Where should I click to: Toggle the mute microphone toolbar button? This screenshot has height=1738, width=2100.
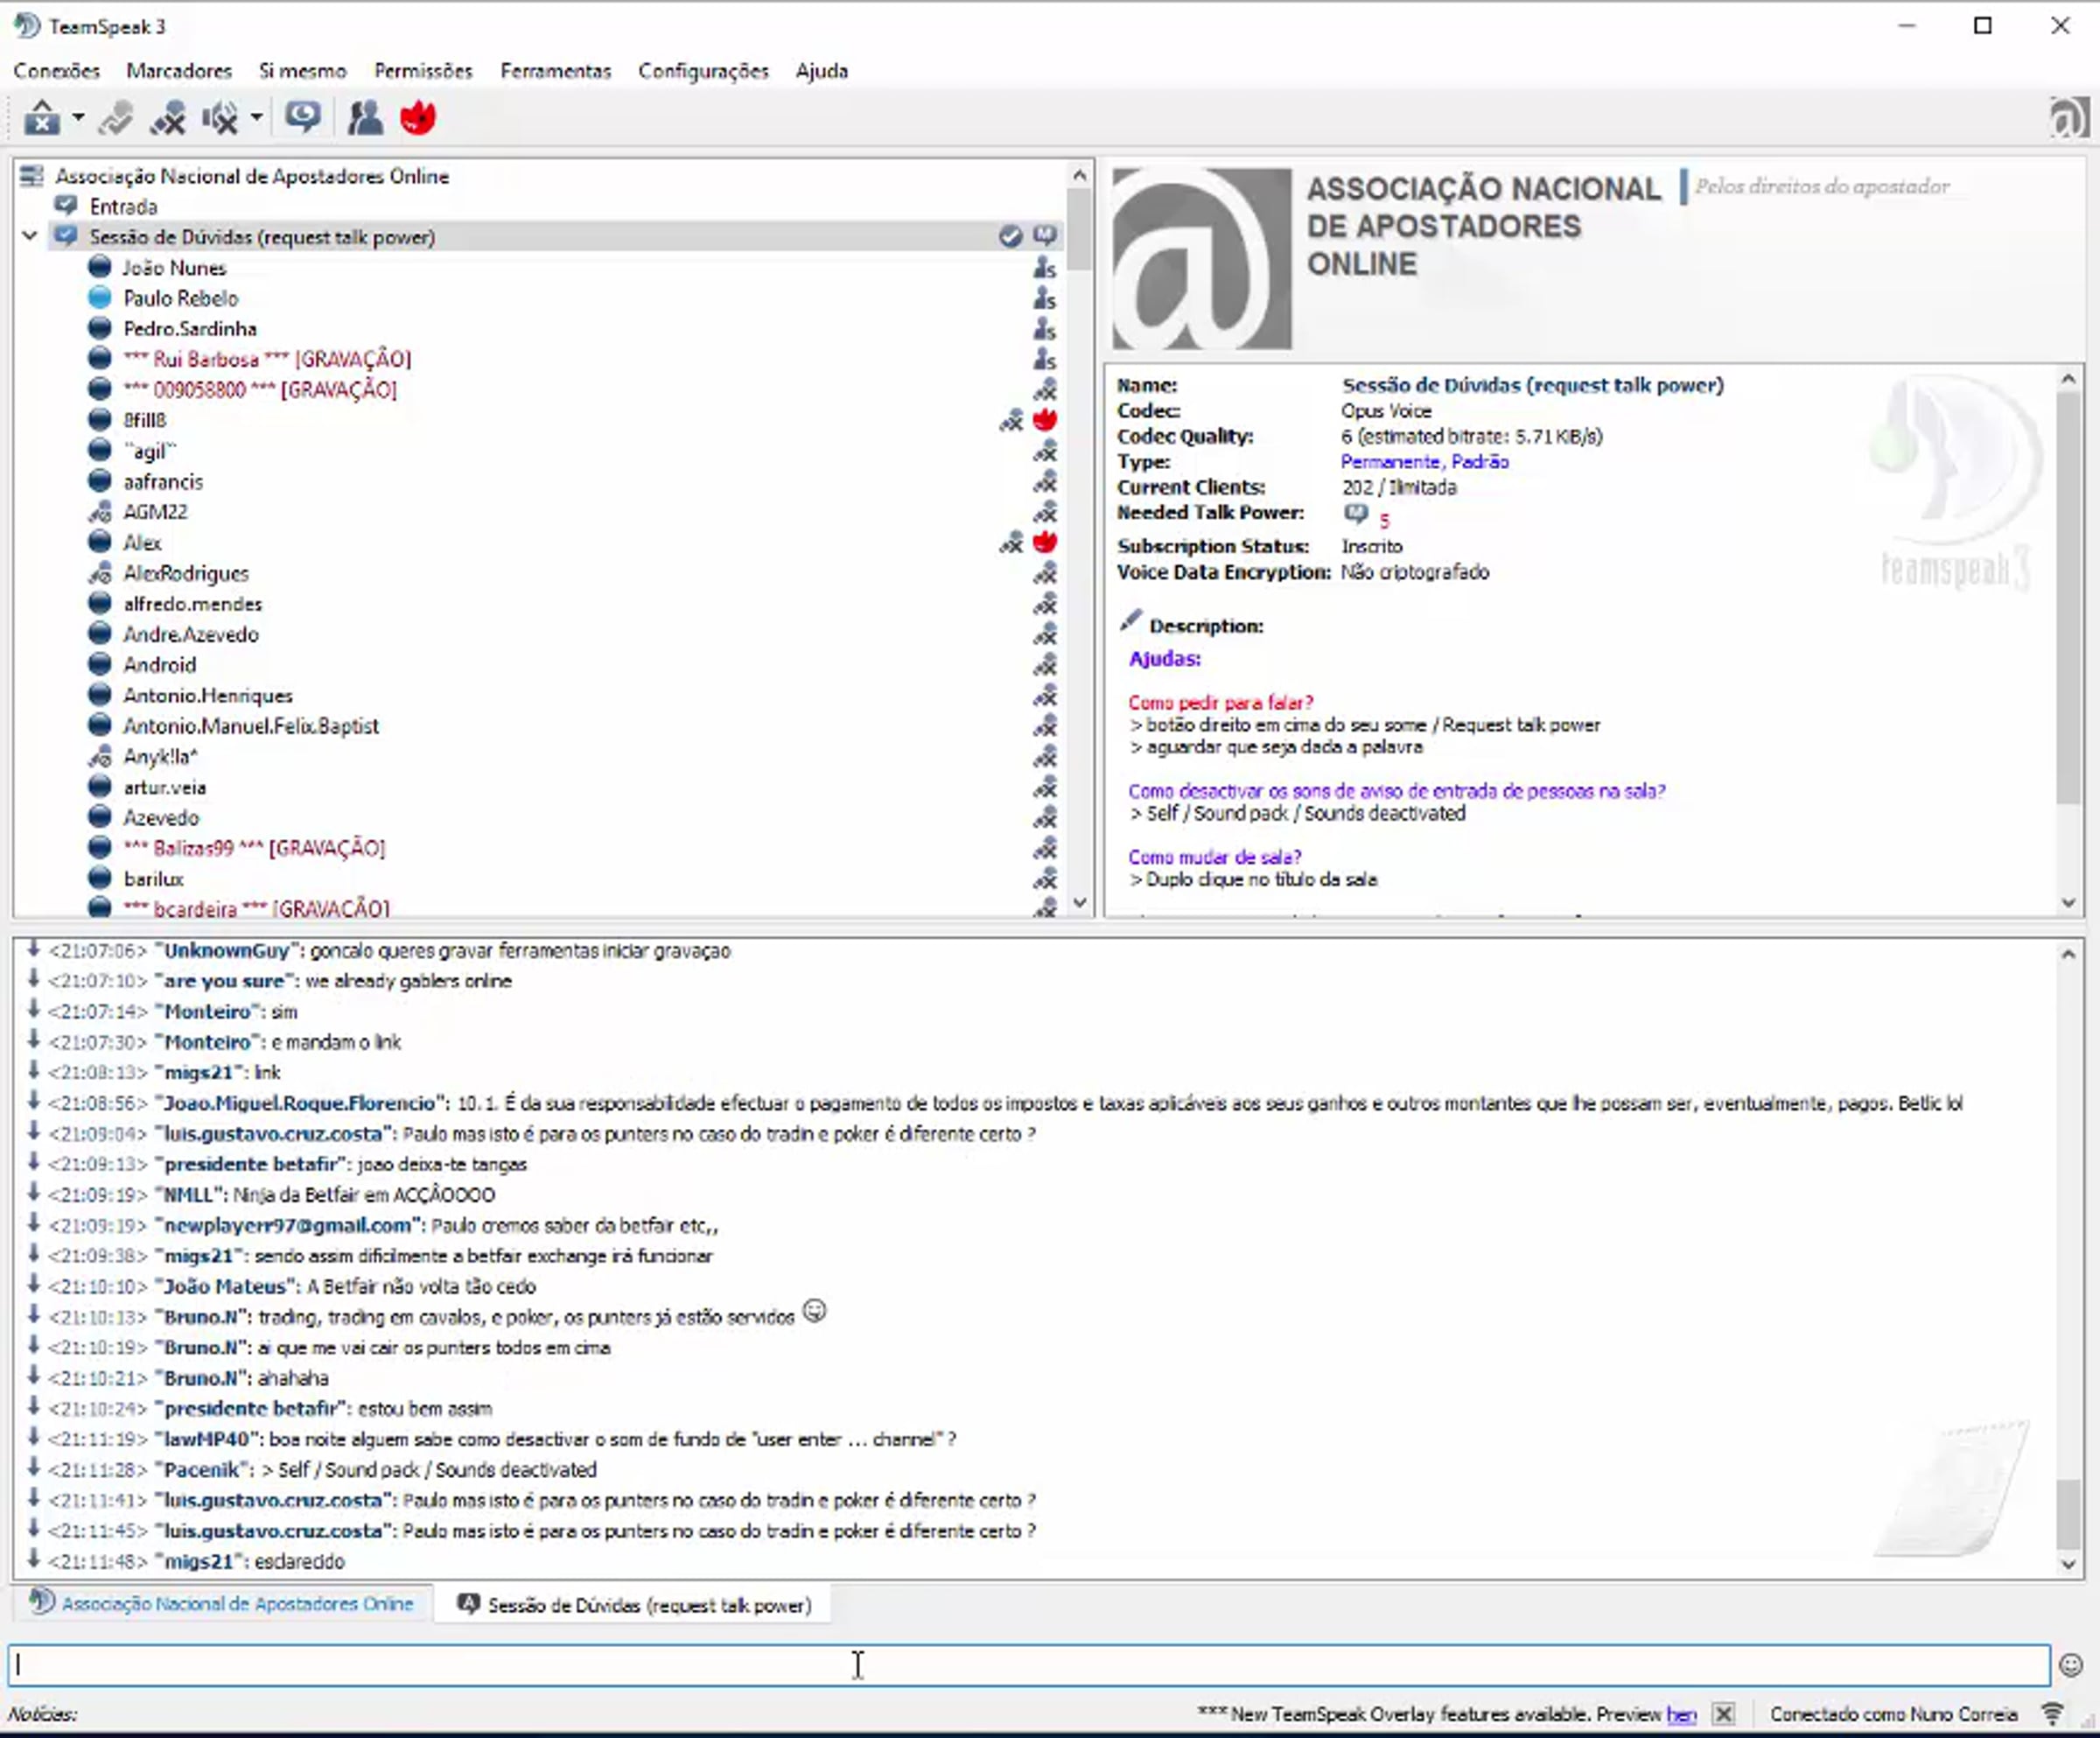coord(168,118)
